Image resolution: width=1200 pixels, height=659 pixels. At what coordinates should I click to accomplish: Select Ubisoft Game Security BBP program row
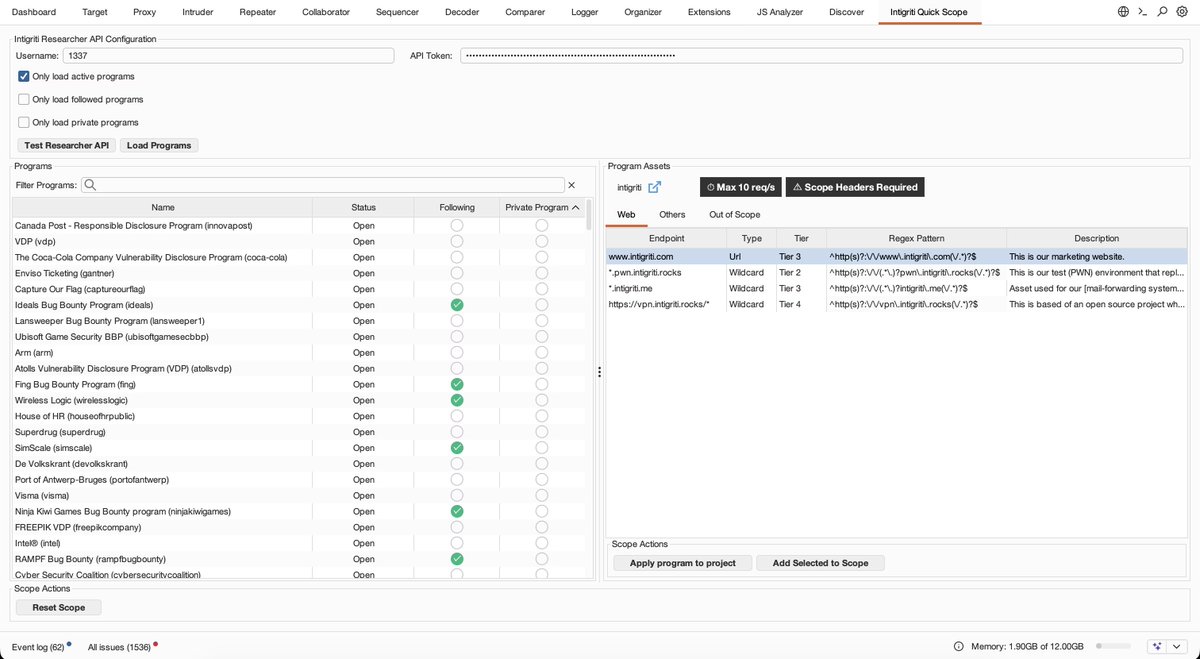point(300,336)
